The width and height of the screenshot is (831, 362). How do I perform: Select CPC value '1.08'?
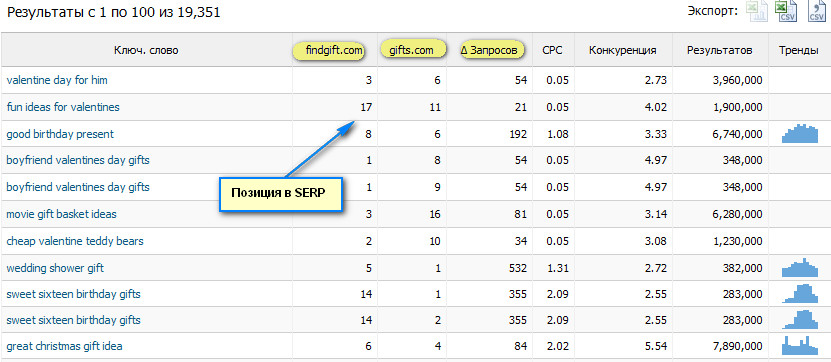(558, 134)
